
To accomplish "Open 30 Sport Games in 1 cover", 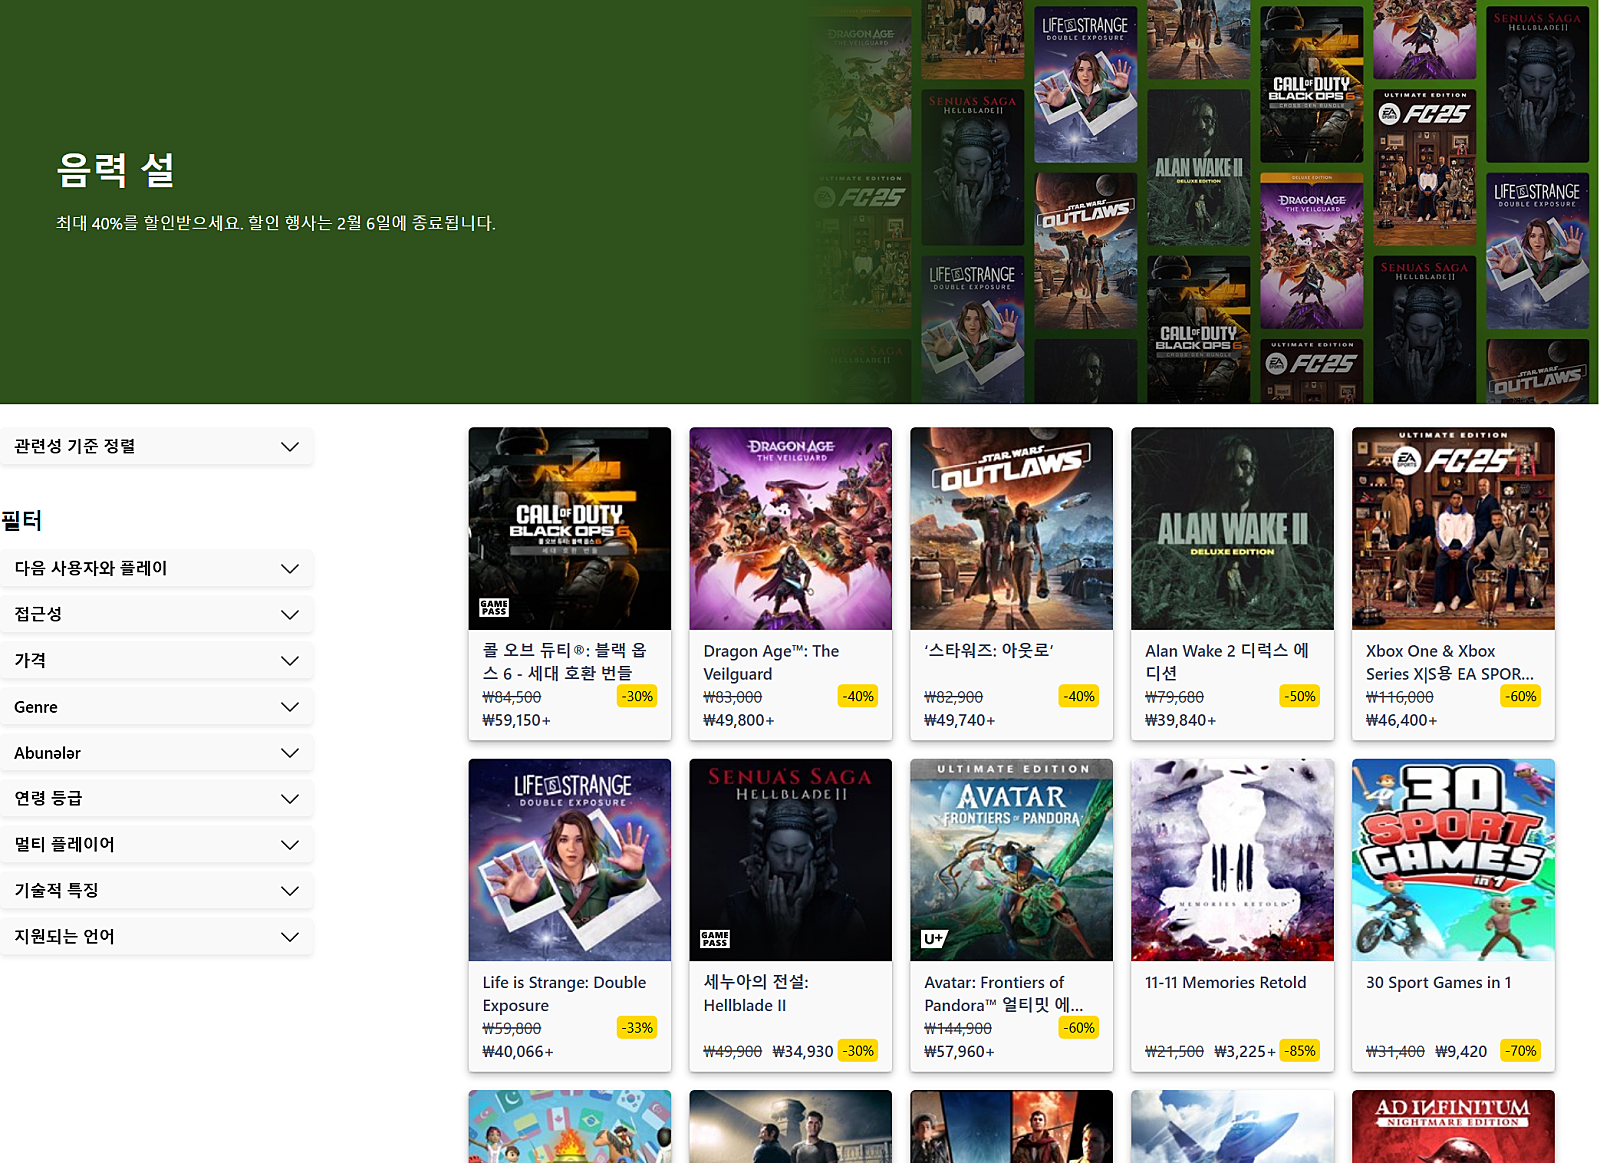I will tap(1454, 860).
